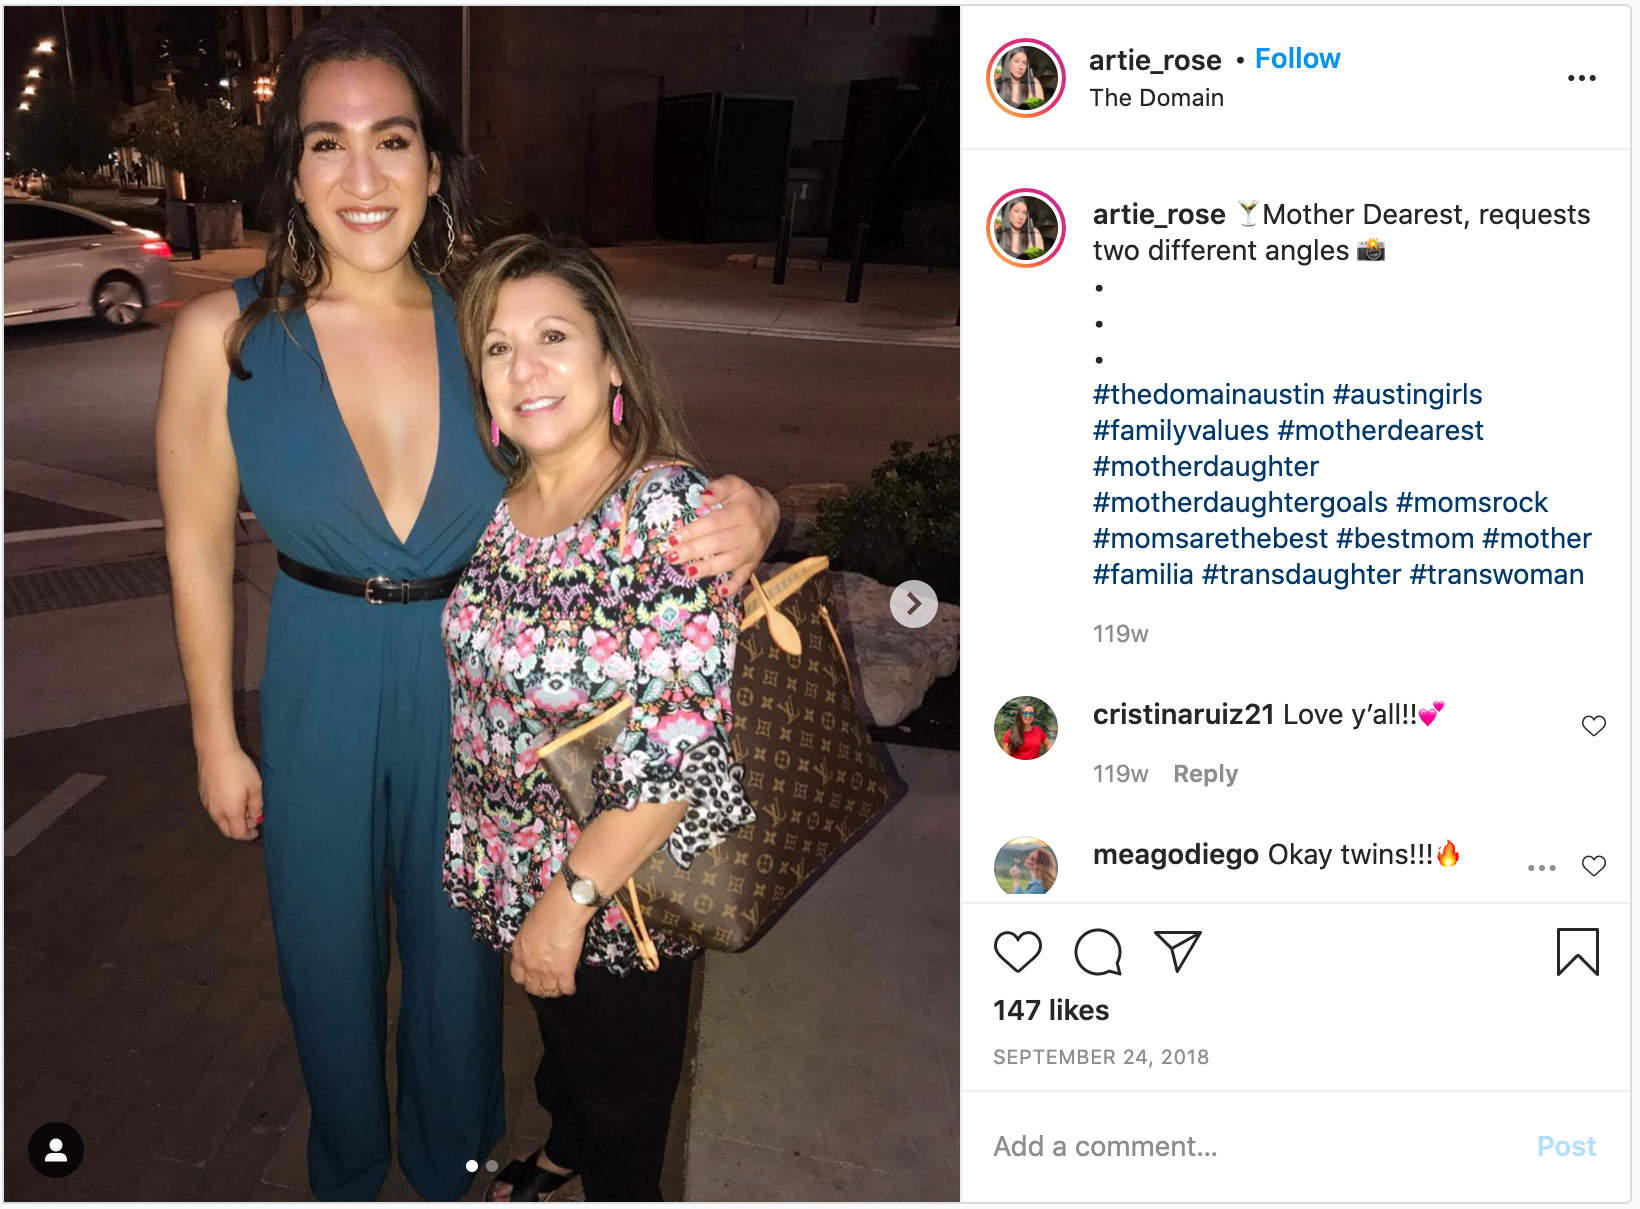Select second carousel dot indicator
This screenshot has width=1640, height=1209.
[491, 1166]
